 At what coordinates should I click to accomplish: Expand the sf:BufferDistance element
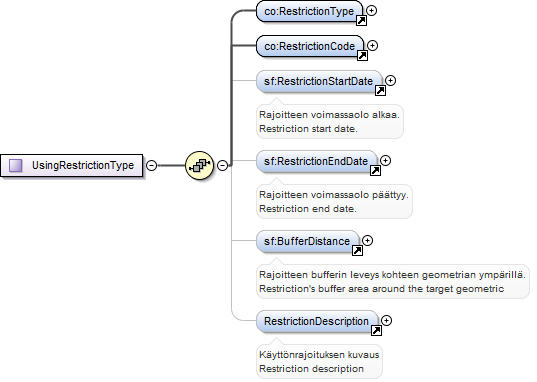pos(368,241)
